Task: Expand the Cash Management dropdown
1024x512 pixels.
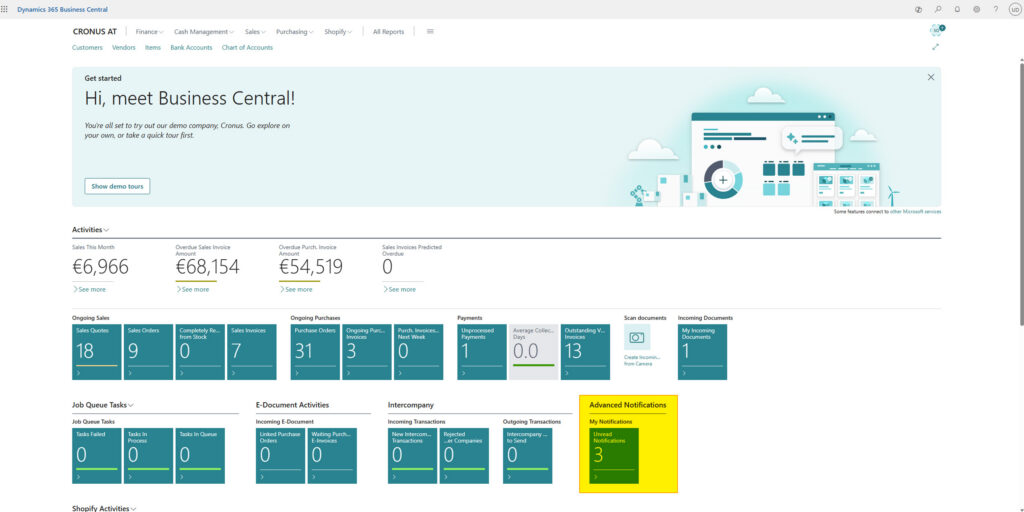Action: tap(203, 32)
